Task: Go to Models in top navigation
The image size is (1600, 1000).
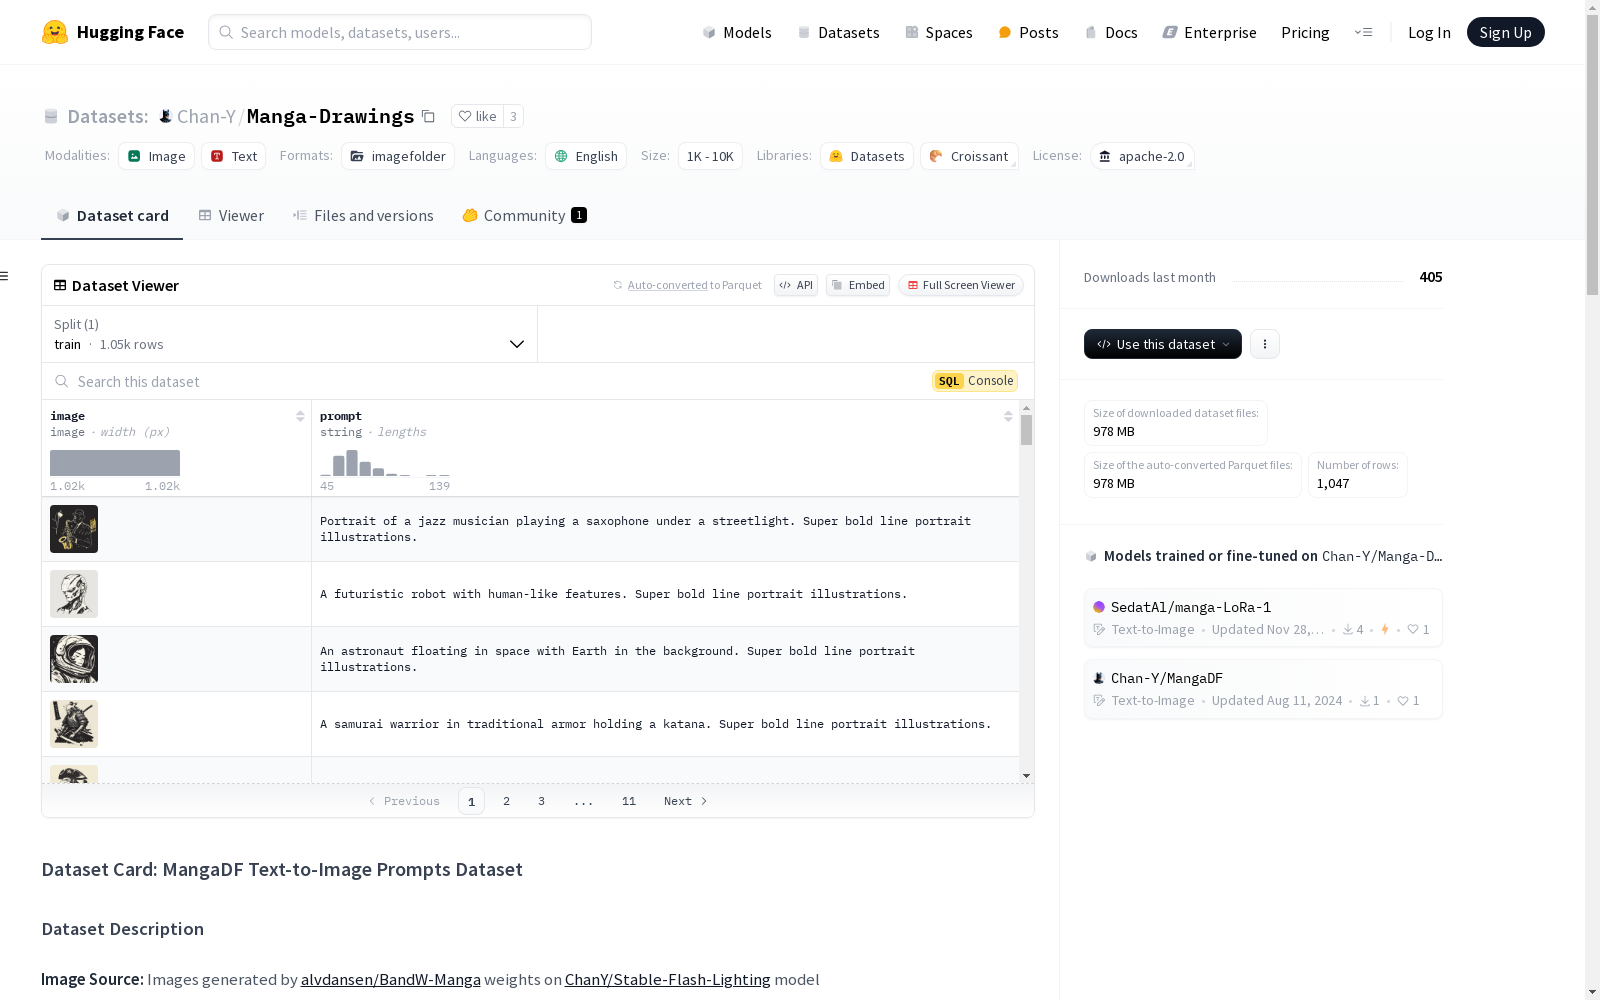Action: 737,32
